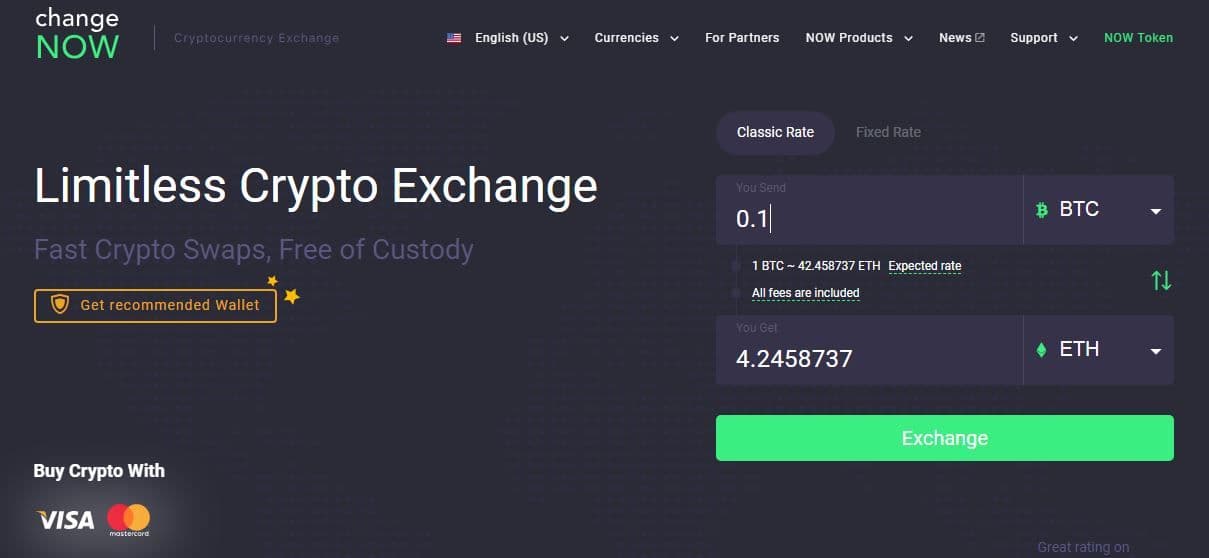Switch to Classic Rate
The height and width of the screenshot is (558, 1209).
click(x=775, y=132)
